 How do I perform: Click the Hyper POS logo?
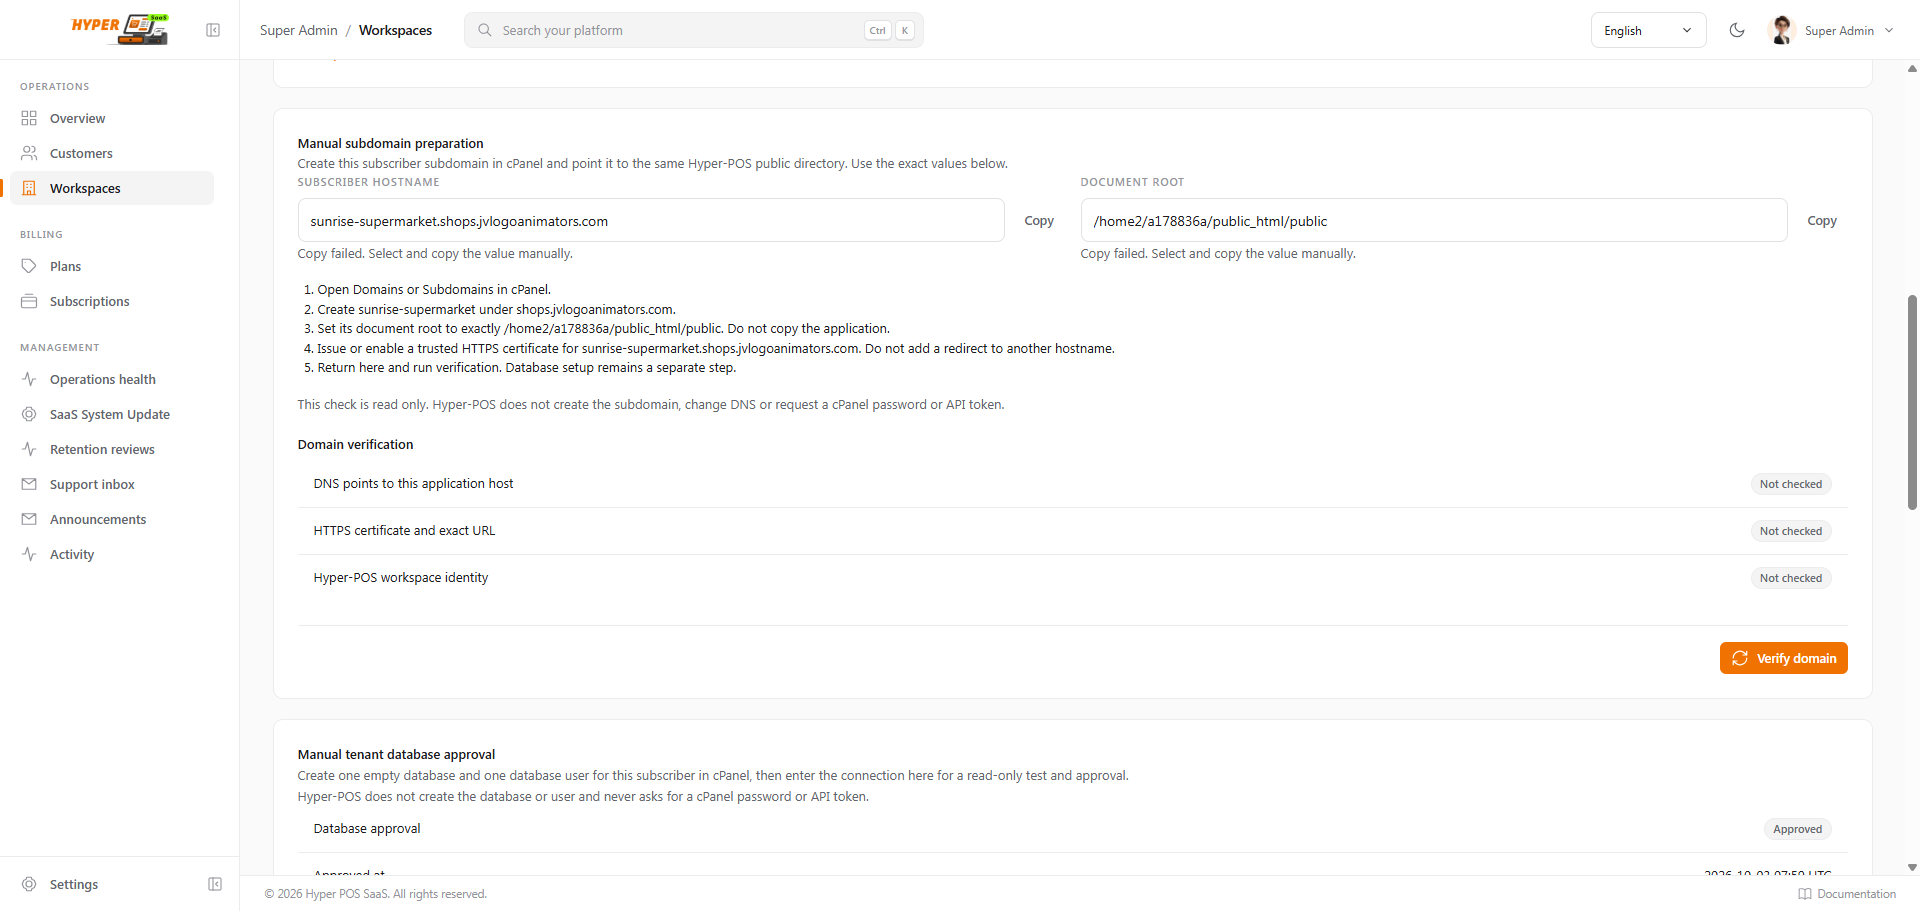pyautogui.click(x=120, y=29)
